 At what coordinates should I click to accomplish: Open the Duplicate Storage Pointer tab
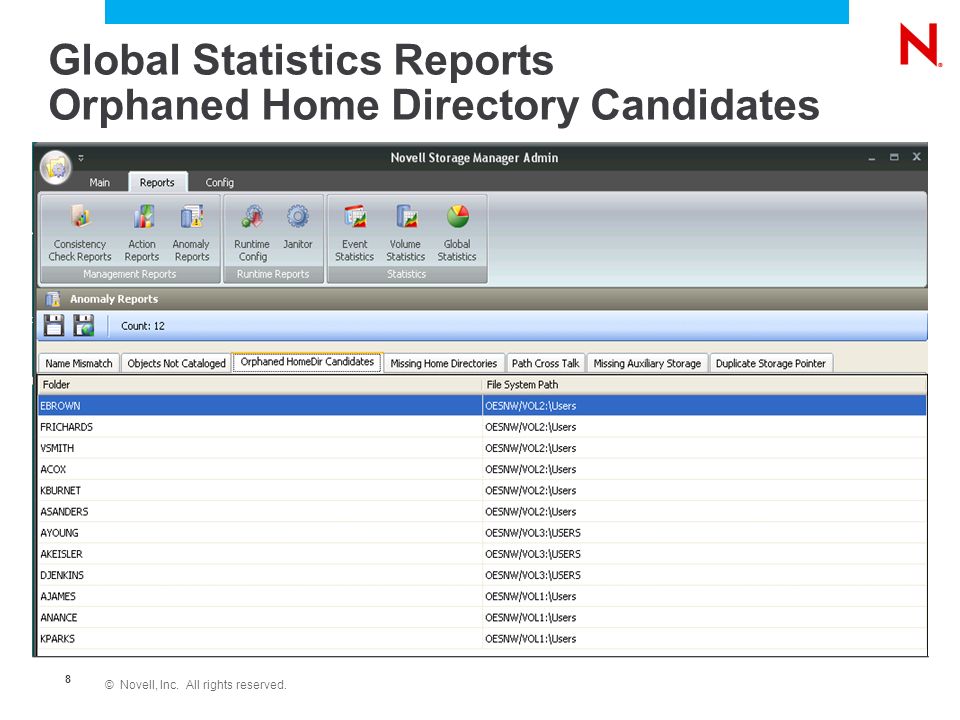(771, 363)
